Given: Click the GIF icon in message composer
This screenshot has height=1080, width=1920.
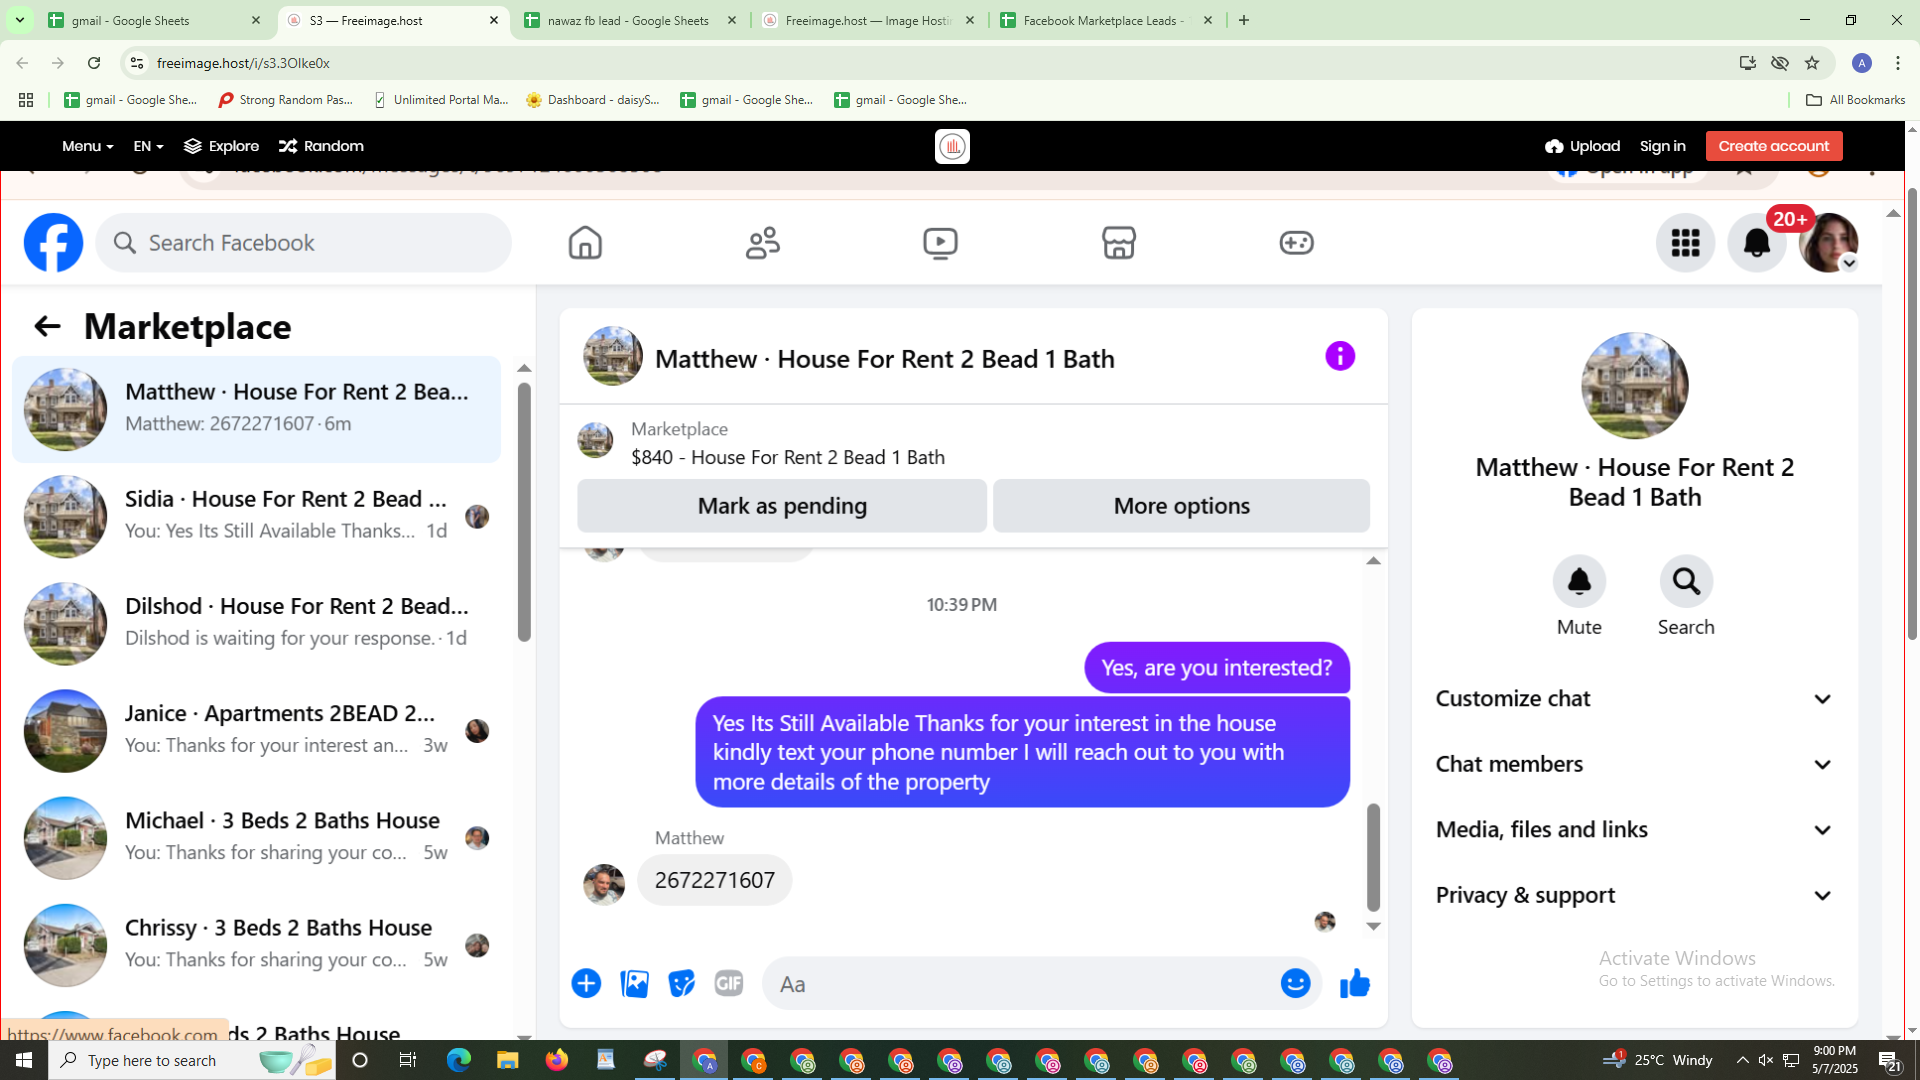Looking at the screenshot, I should click(729, 984).
